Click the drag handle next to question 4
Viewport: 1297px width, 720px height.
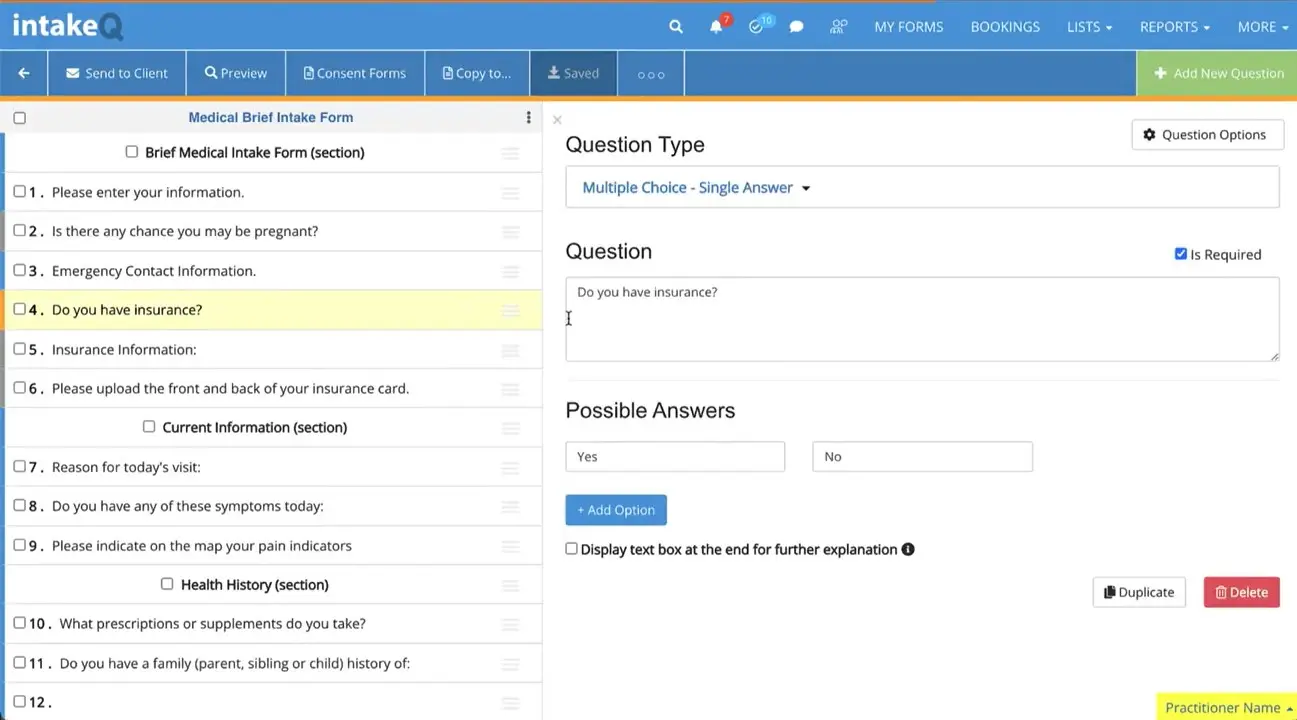tap(510, 310)
